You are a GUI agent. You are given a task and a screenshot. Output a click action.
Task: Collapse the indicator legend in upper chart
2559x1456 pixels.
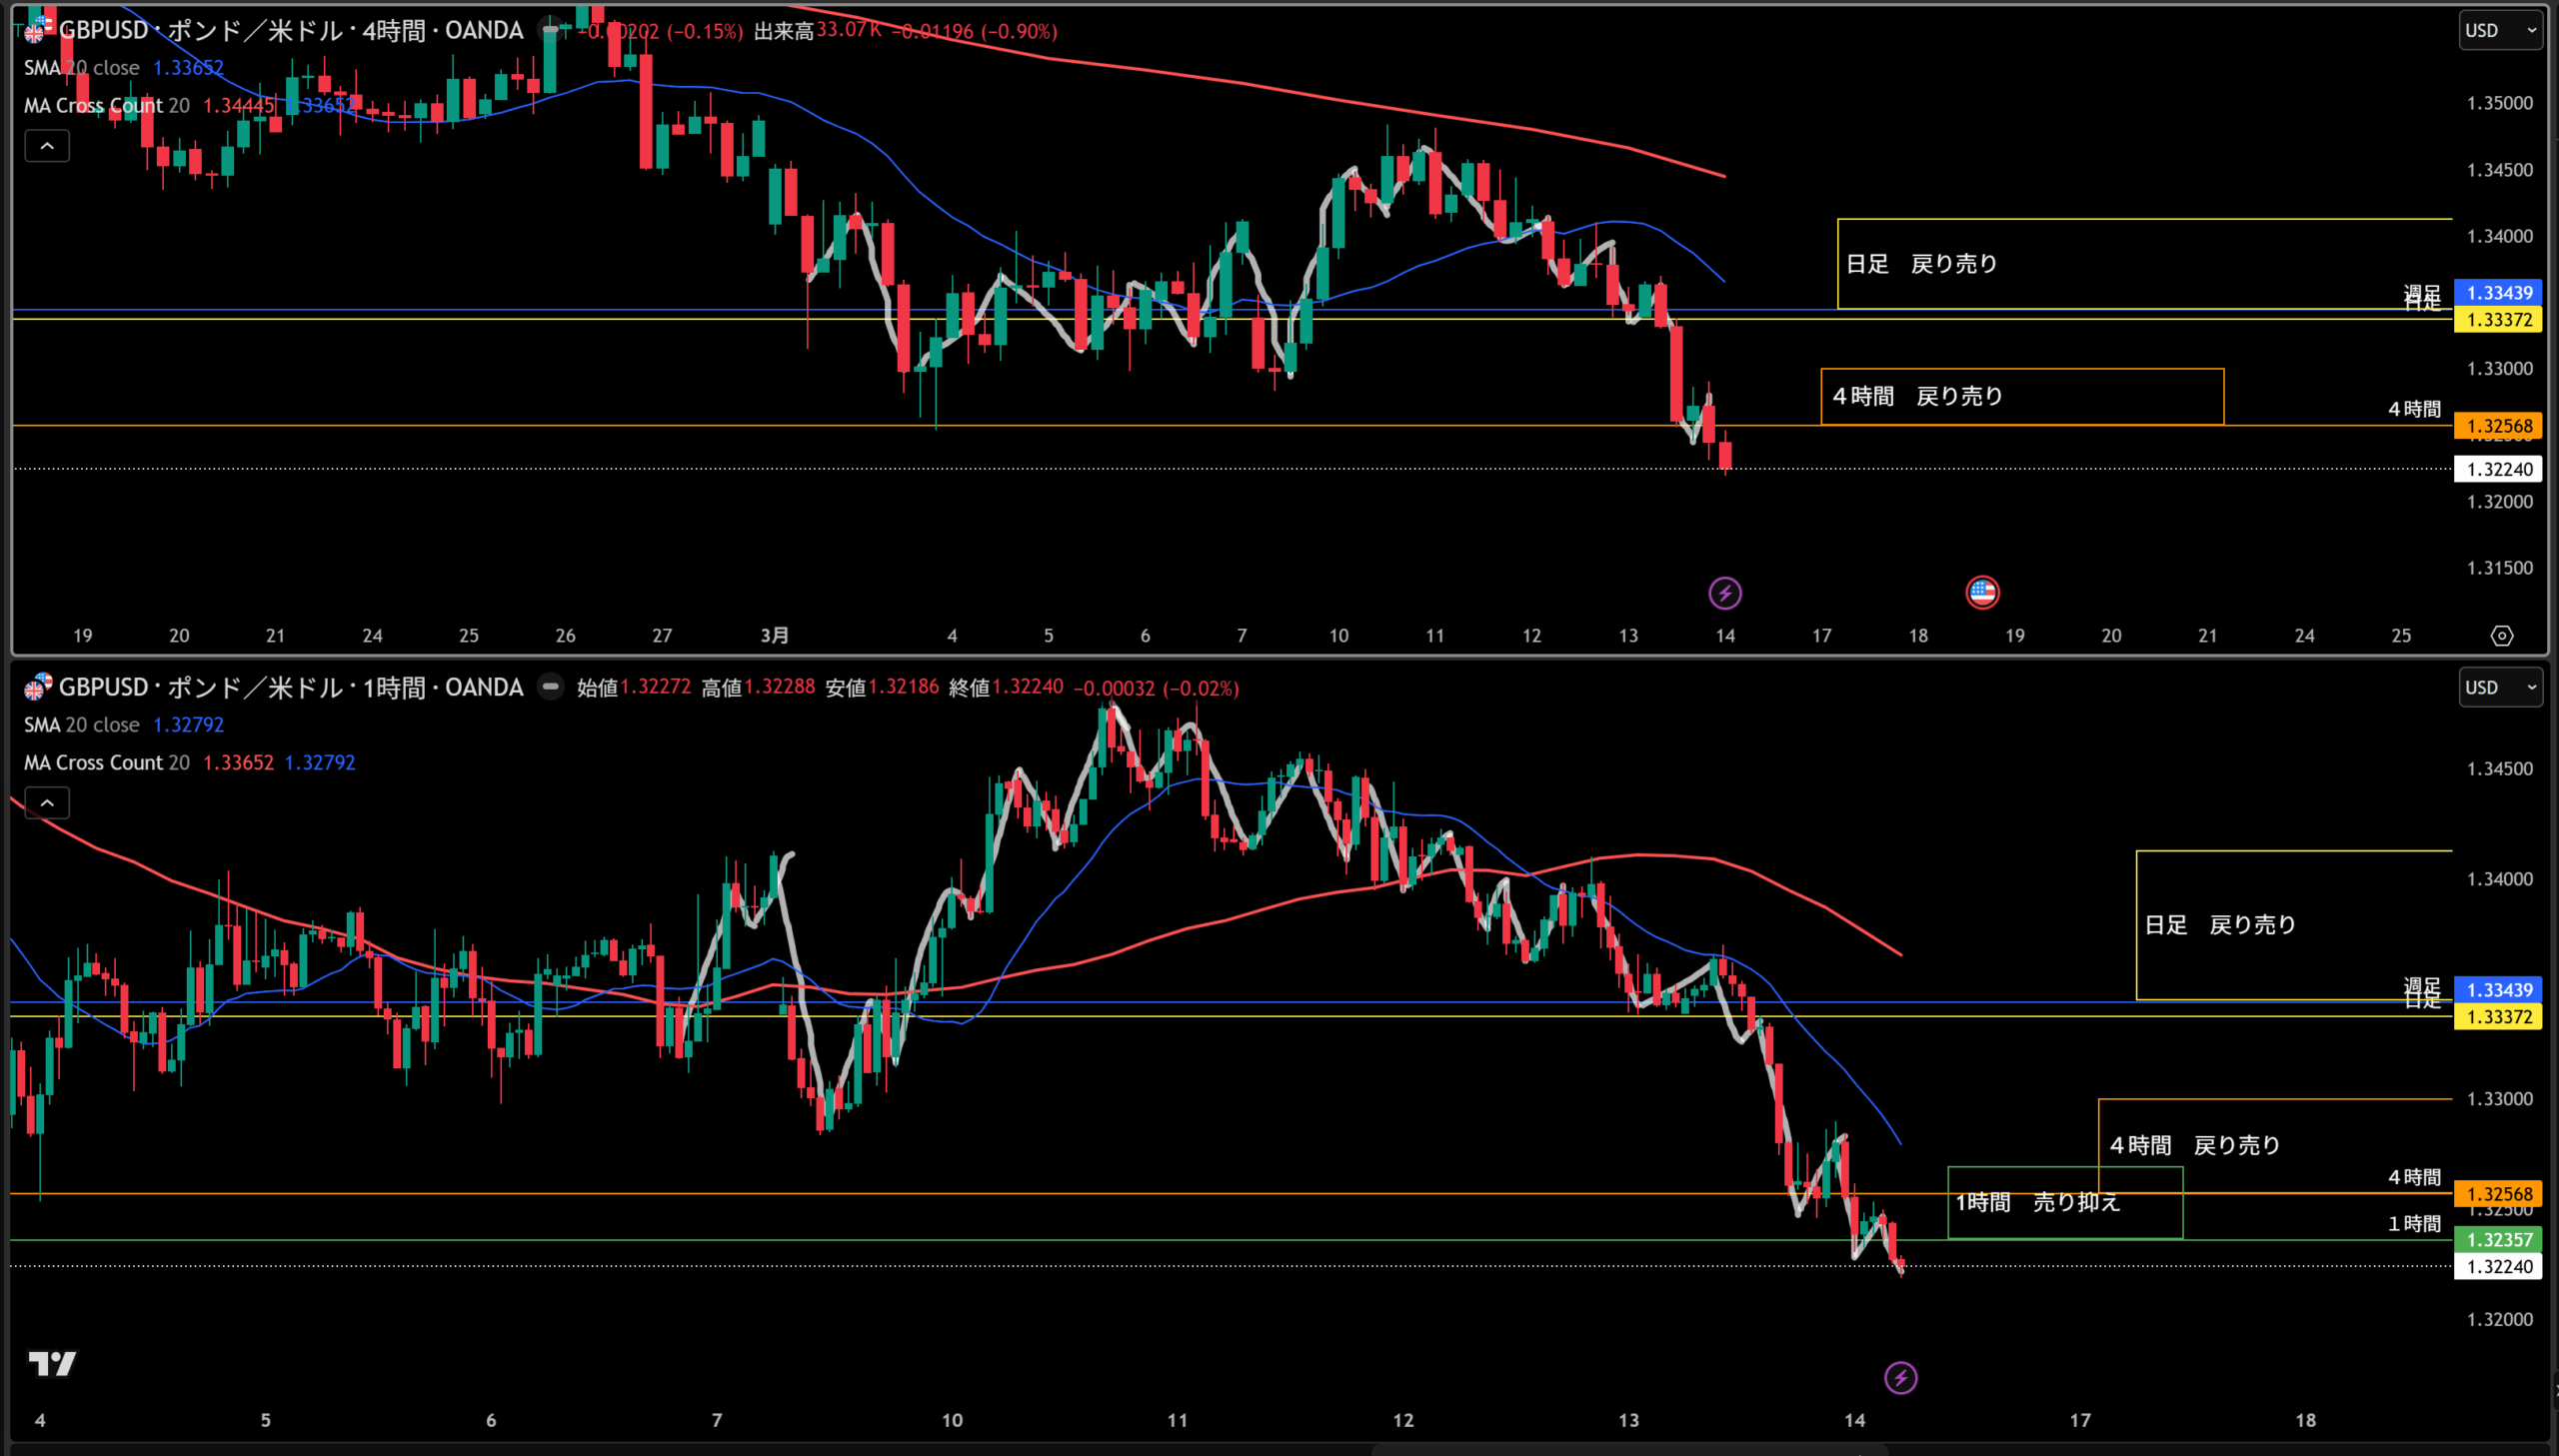point(47,146)
